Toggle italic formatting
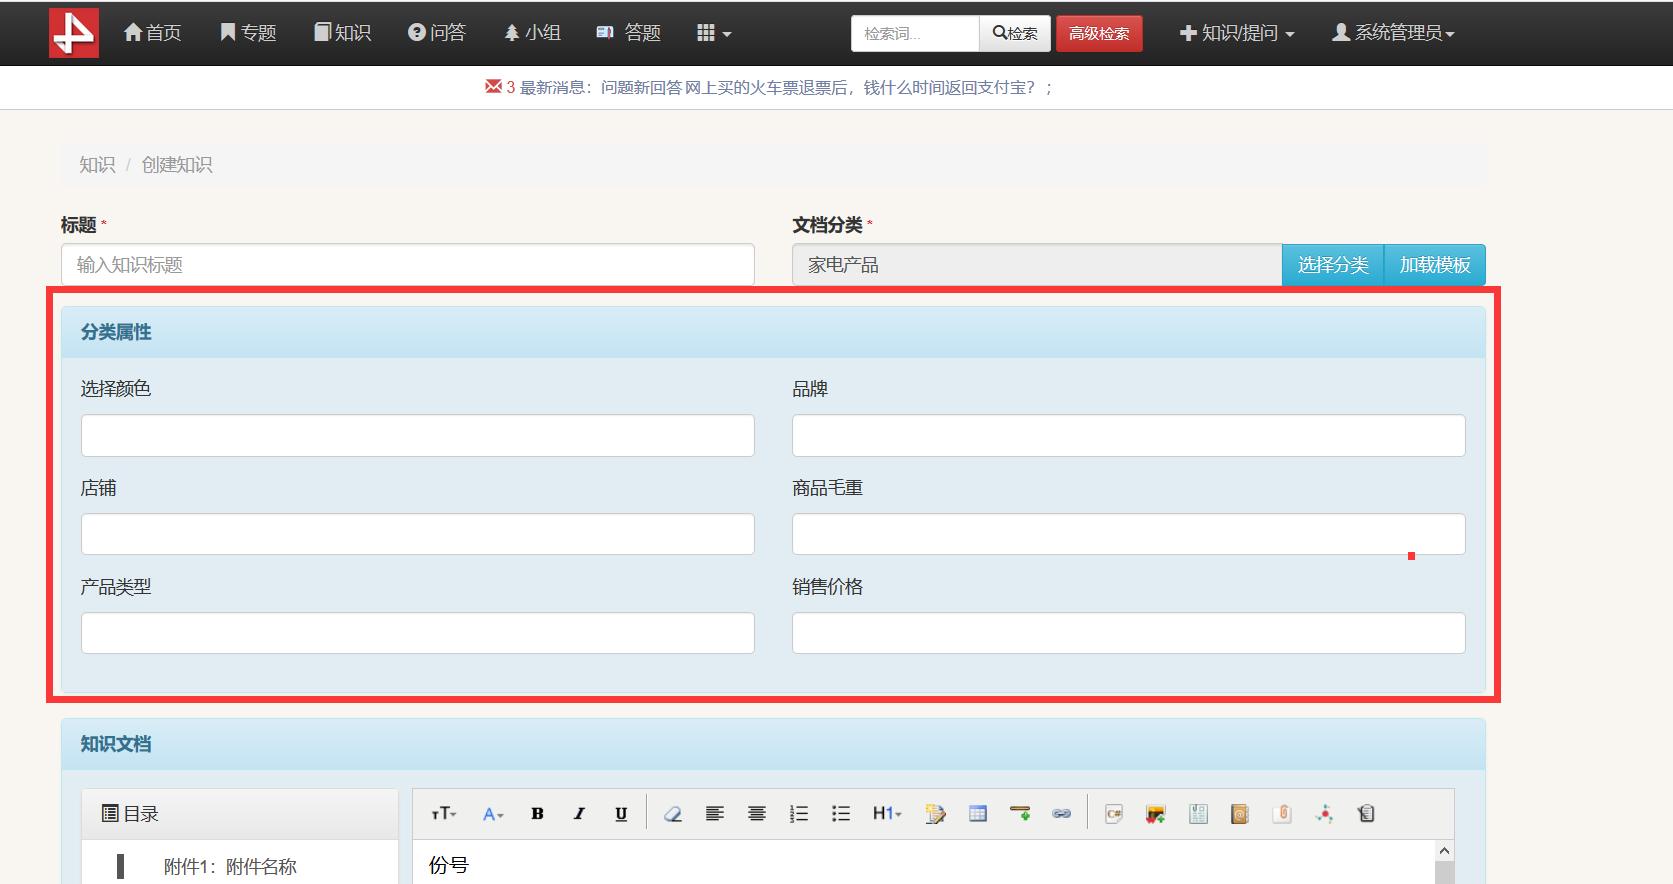Viewport: 1673px width, 884px height. click(579, 814)
